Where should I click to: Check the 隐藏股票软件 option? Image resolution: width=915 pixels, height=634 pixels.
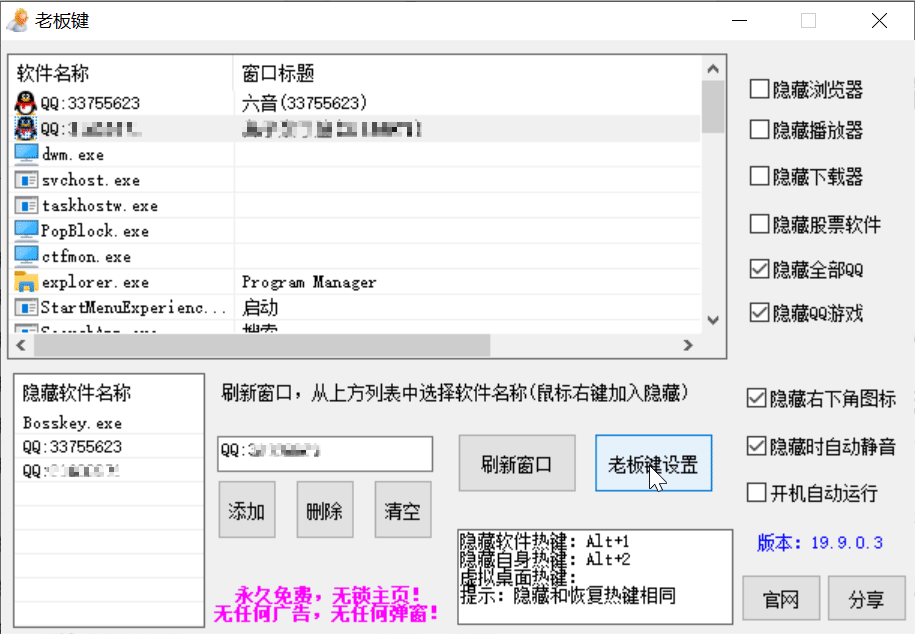click(x=758, y=223)
